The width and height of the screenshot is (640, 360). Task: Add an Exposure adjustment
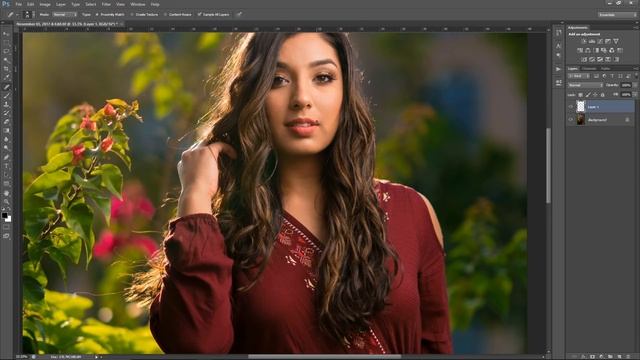pyautogui.click(x=608, y=42)
